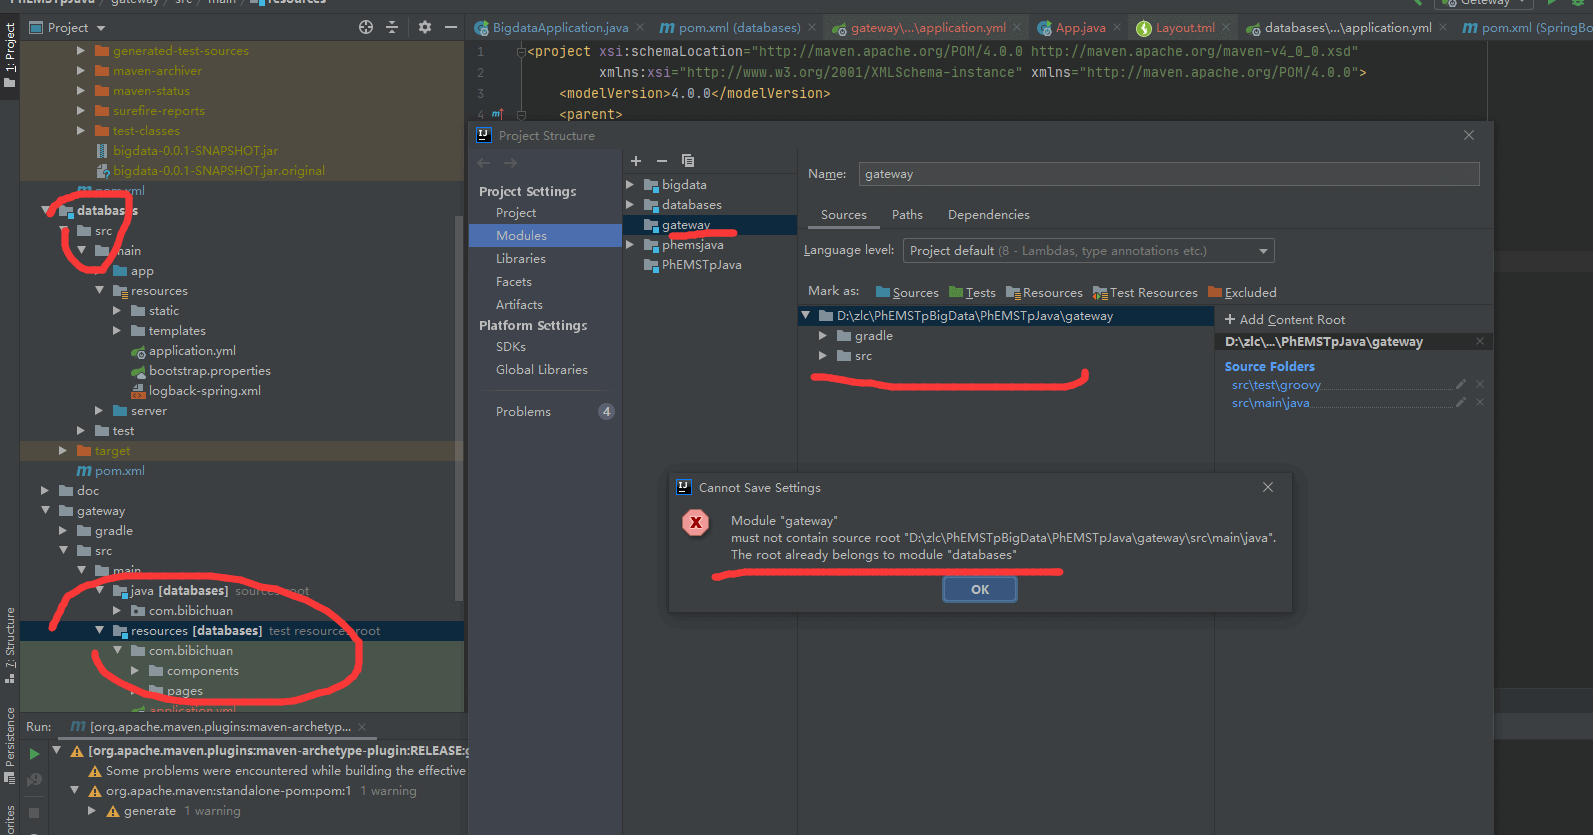Click the remove module minus icon

click(x=662, y=161)
